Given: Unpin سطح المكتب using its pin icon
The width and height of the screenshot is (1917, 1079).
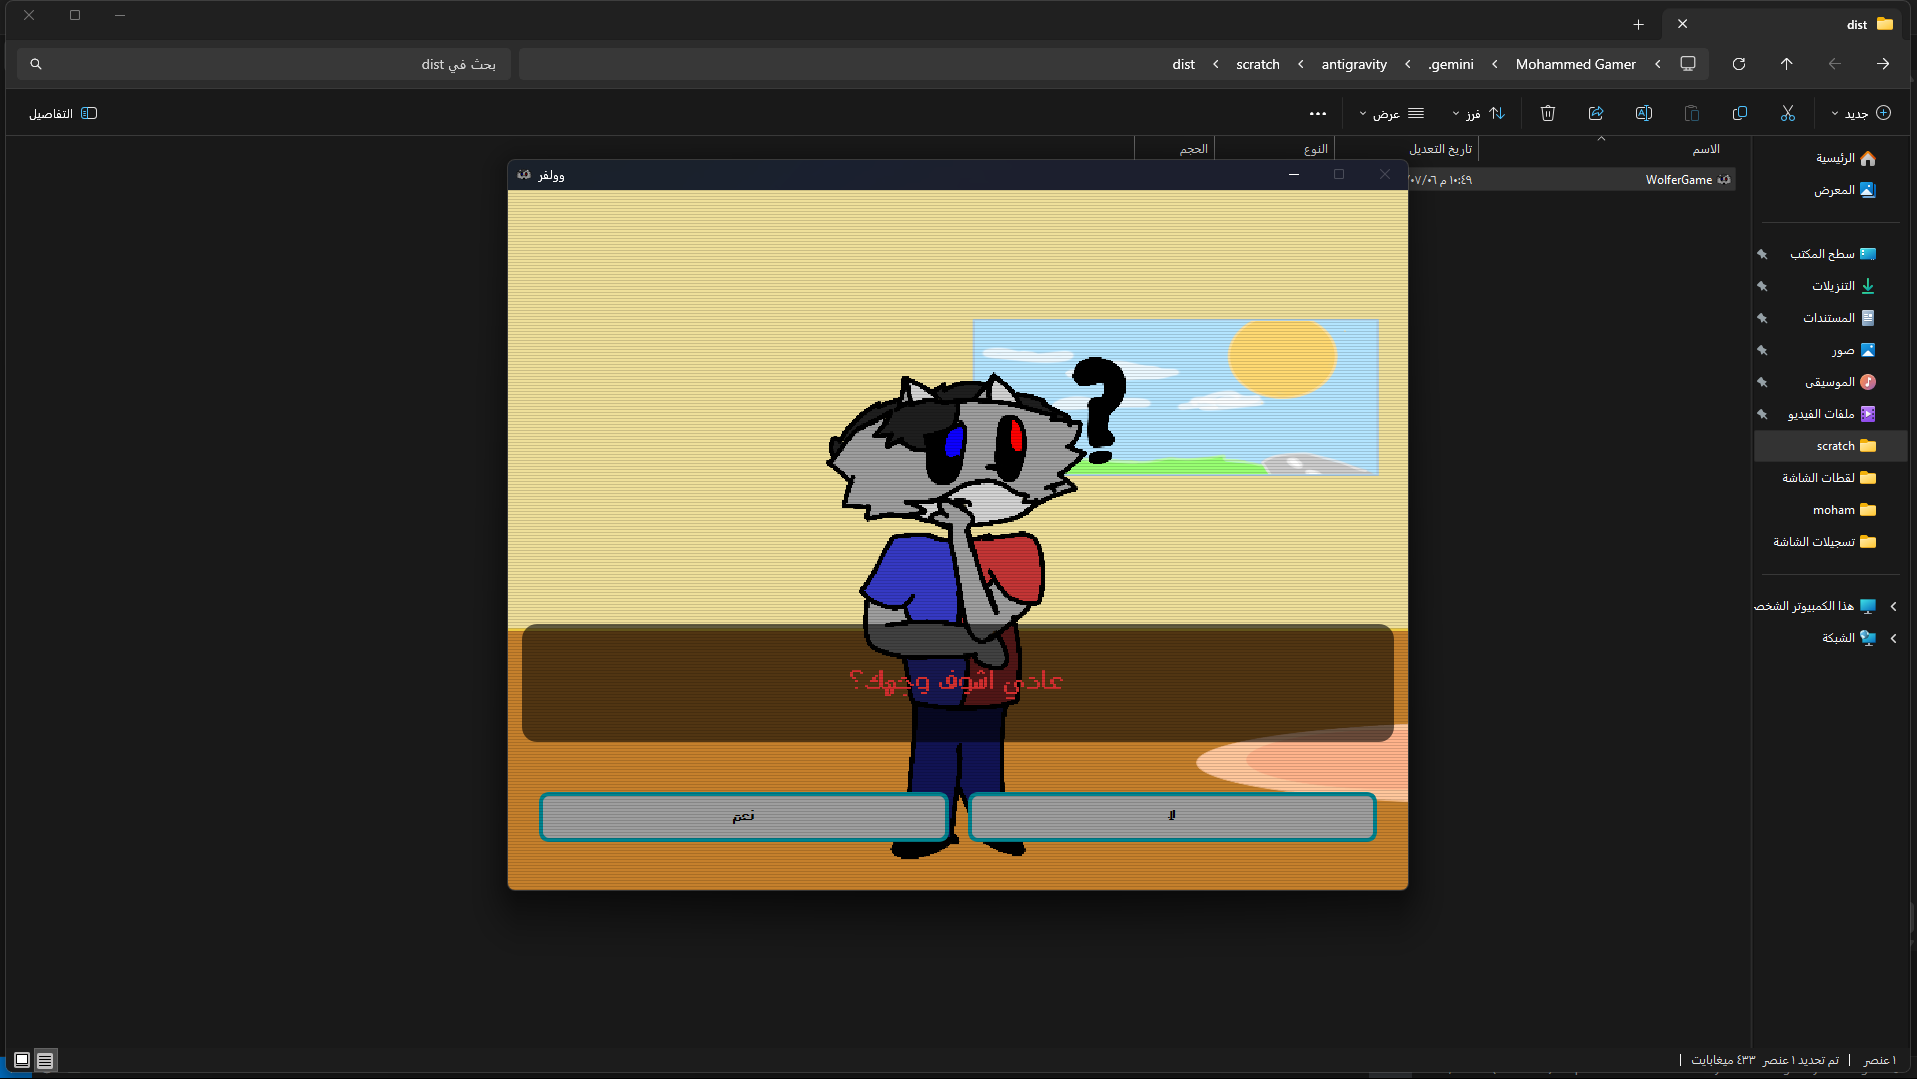Looking at the screenshot, I should coord(1763,254).
